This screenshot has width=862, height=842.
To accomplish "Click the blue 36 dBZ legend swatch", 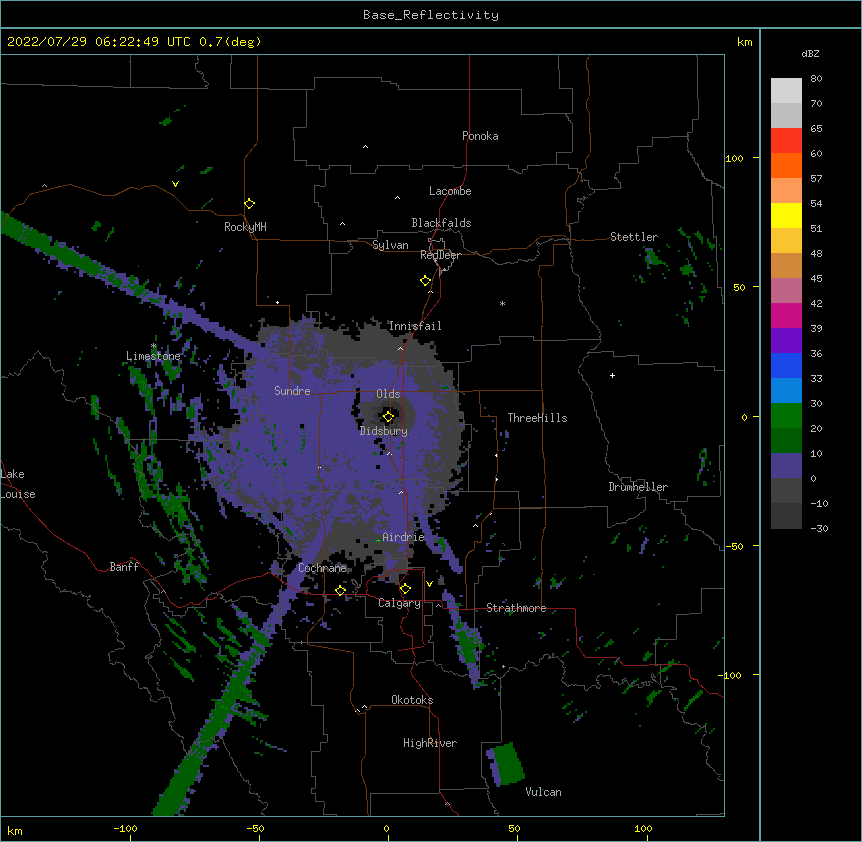I will click(786, 366).
